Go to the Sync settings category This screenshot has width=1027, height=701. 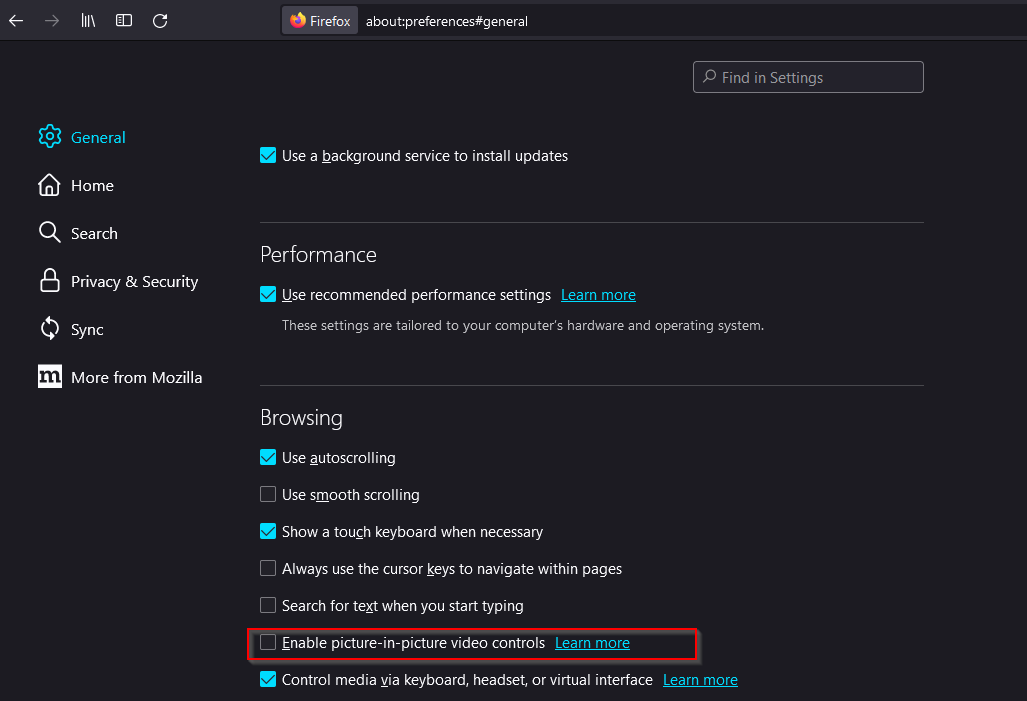coord(87,330)
